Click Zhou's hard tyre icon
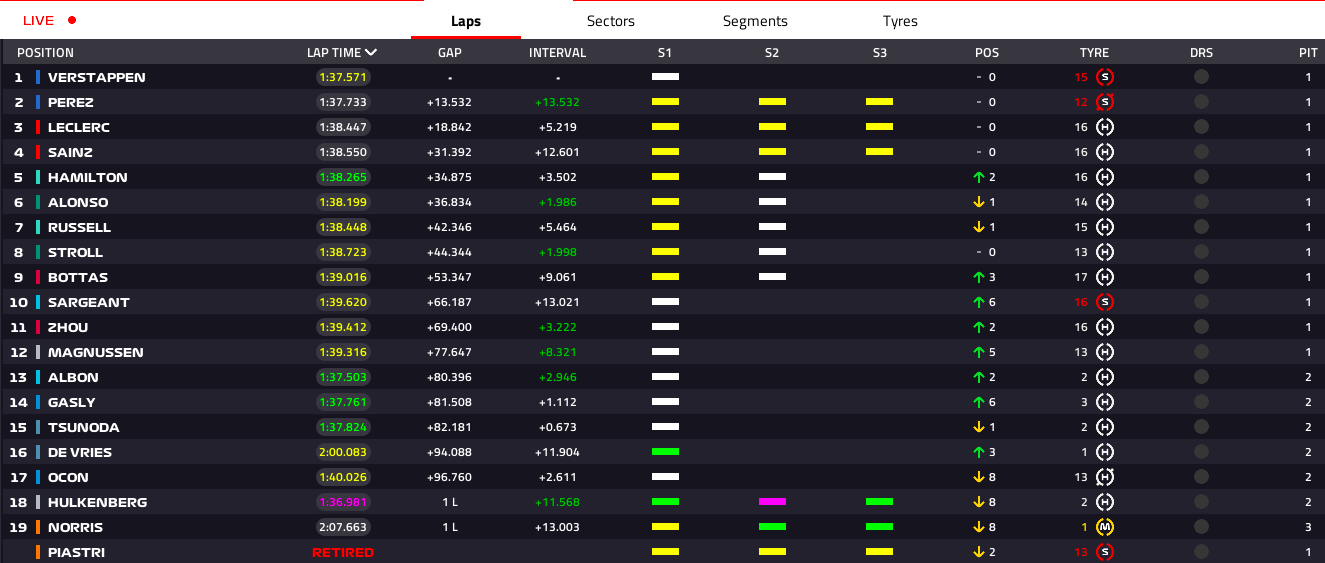The height and width of the screenshot is (563, 1325). coord(1105,327)
